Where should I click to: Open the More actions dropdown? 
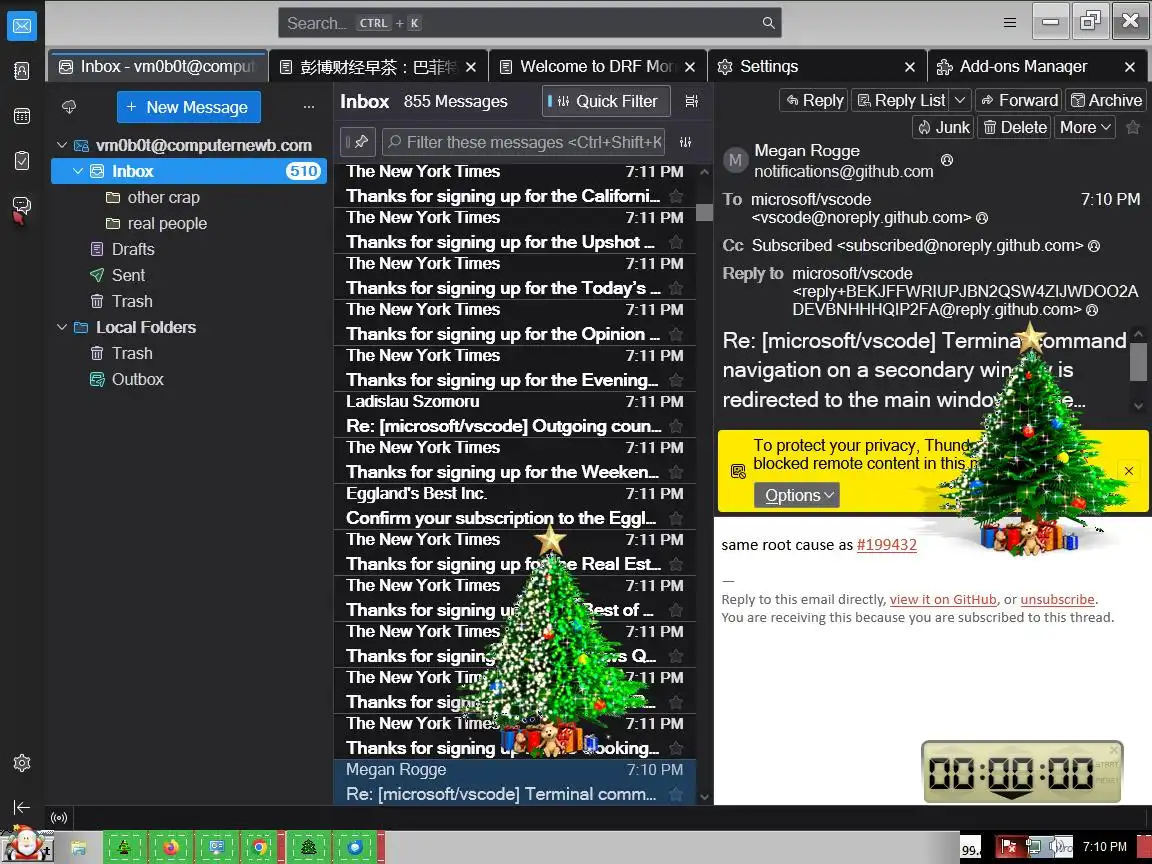click(1085, 127)
